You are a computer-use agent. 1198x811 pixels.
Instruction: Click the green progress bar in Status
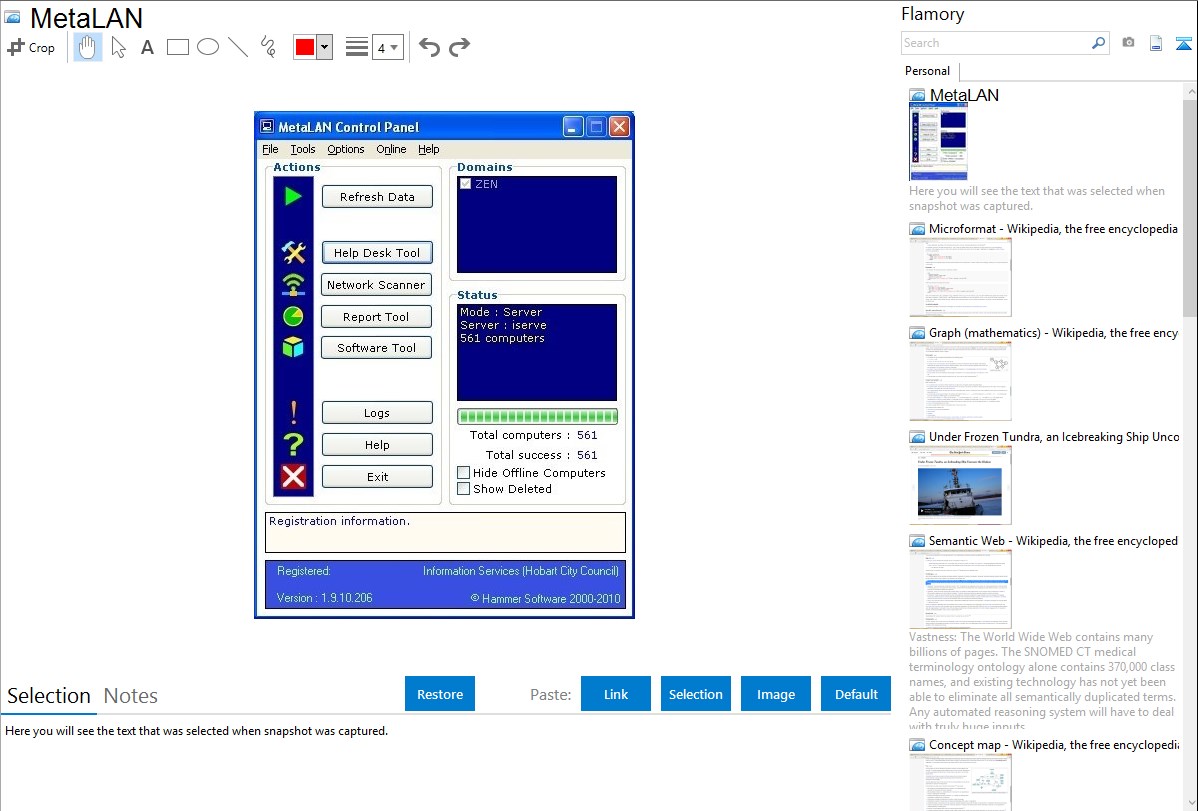pyautogui.click(x=537, y=417)
